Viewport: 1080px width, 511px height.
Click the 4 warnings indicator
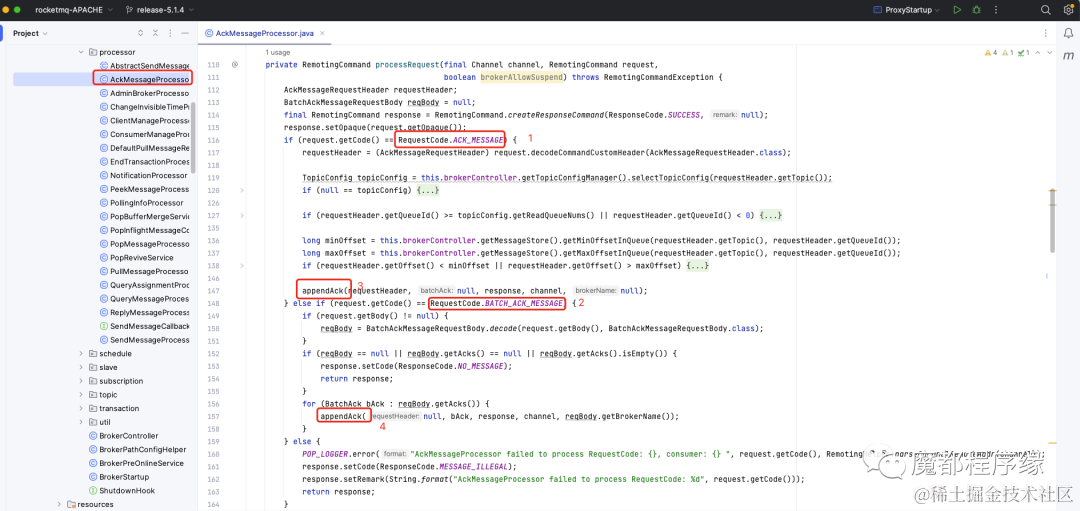click(x=991, y=52)
